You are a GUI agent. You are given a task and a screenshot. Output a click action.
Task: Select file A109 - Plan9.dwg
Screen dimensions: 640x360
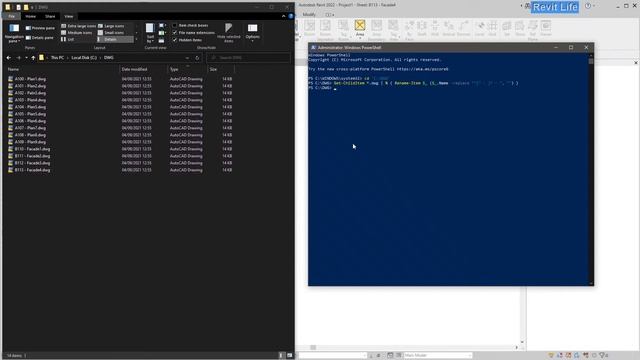point(30,142)
